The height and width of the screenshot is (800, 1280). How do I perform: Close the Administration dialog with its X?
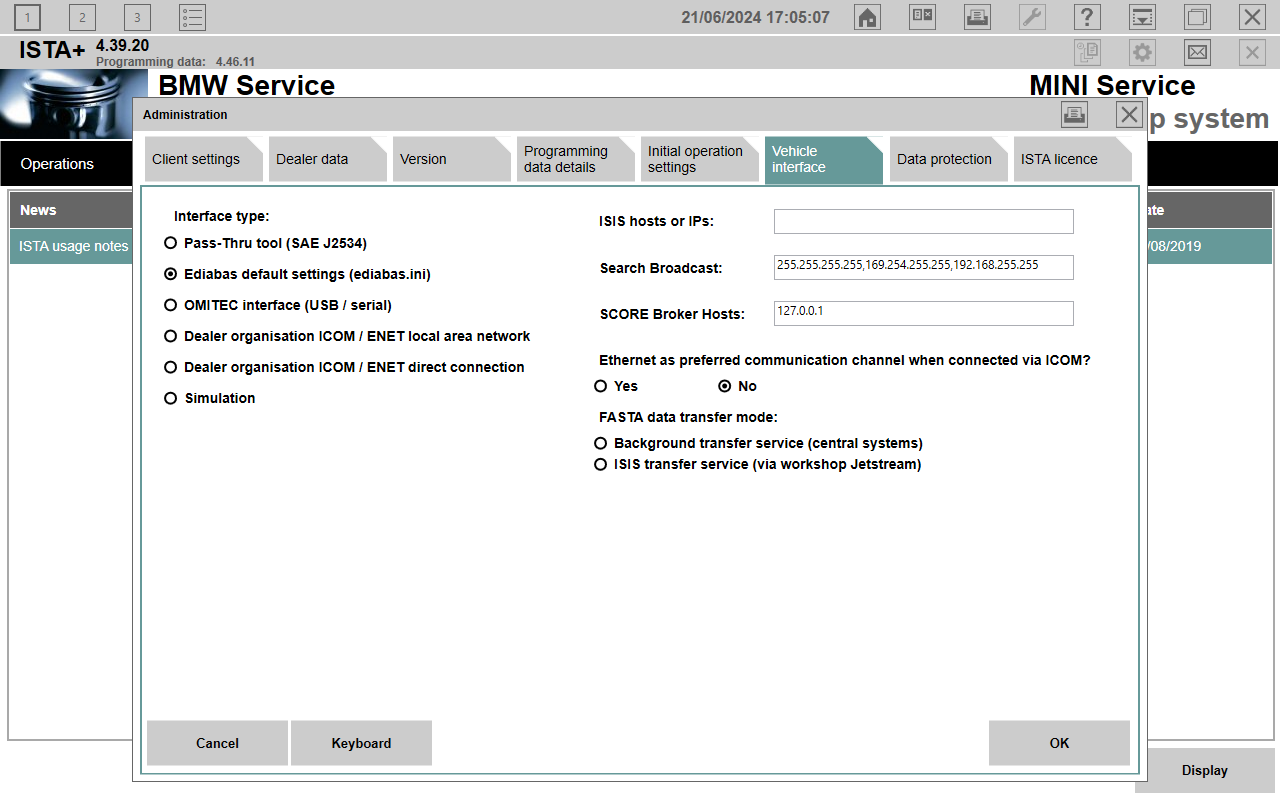tap(1130, 115)
